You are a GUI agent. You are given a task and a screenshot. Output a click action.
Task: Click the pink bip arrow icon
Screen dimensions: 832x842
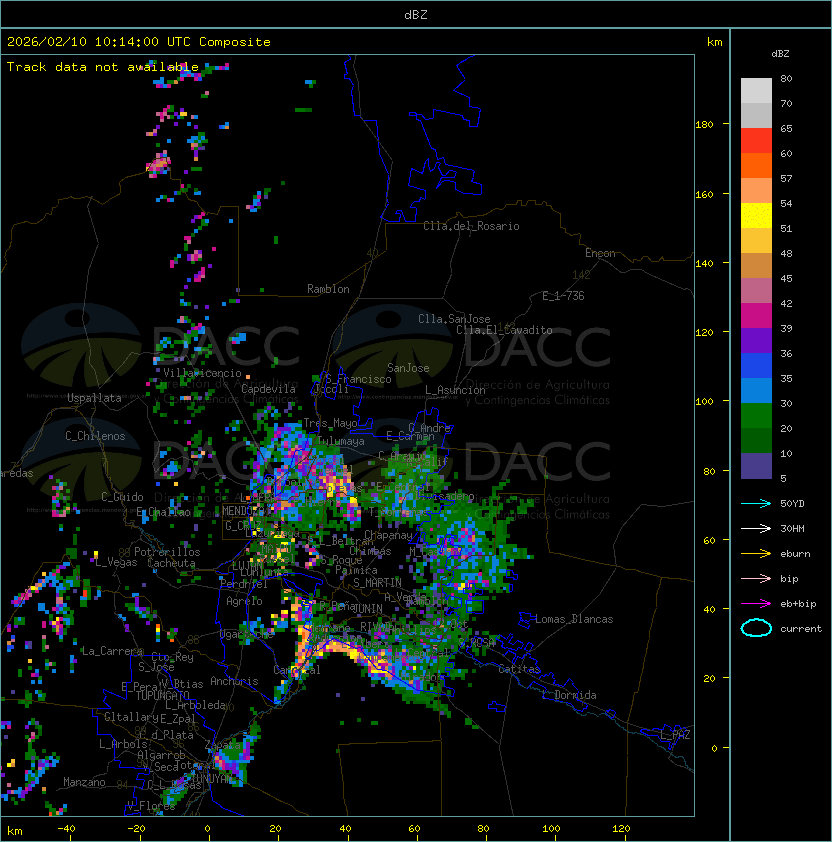756,578
